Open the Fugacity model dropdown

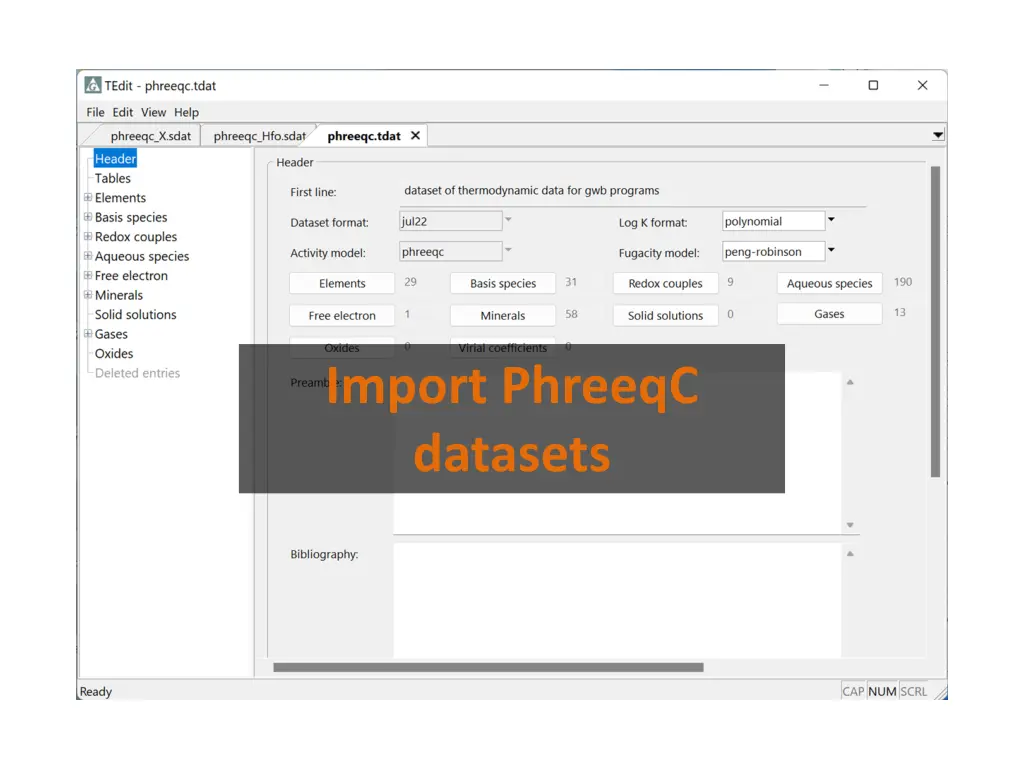click(831, 252)
